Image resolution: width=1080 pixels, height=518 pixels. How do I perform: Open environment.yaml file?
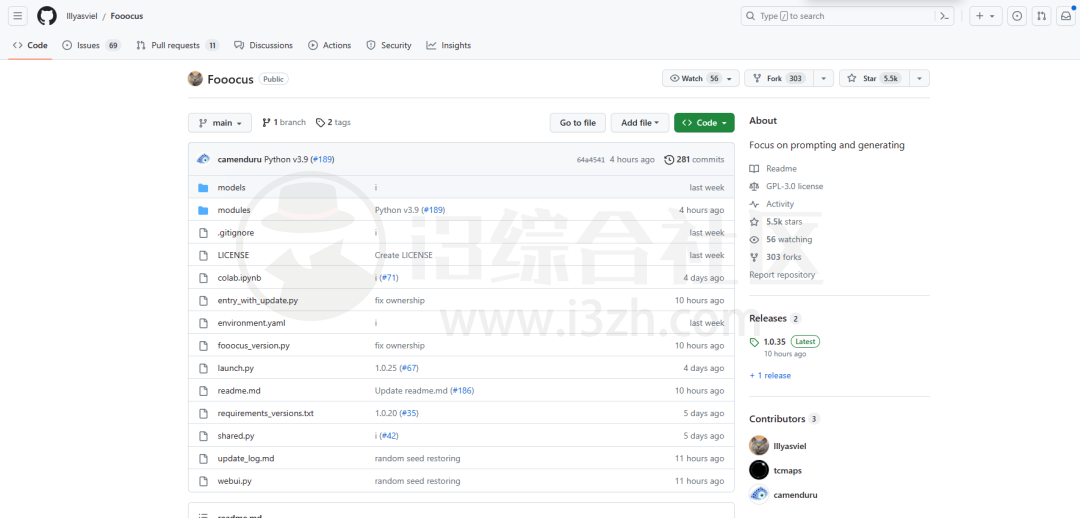click(x=251, y=322)
